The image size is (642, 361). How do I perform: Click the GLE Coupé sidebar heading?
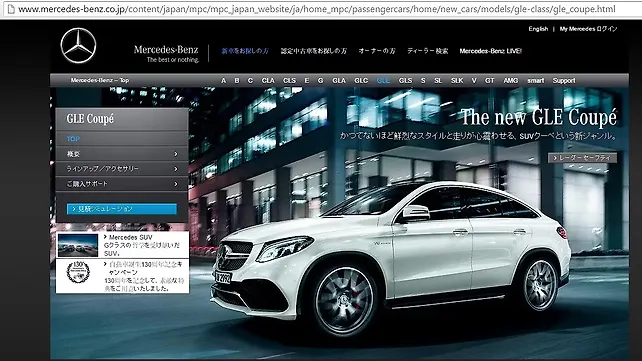90,119
